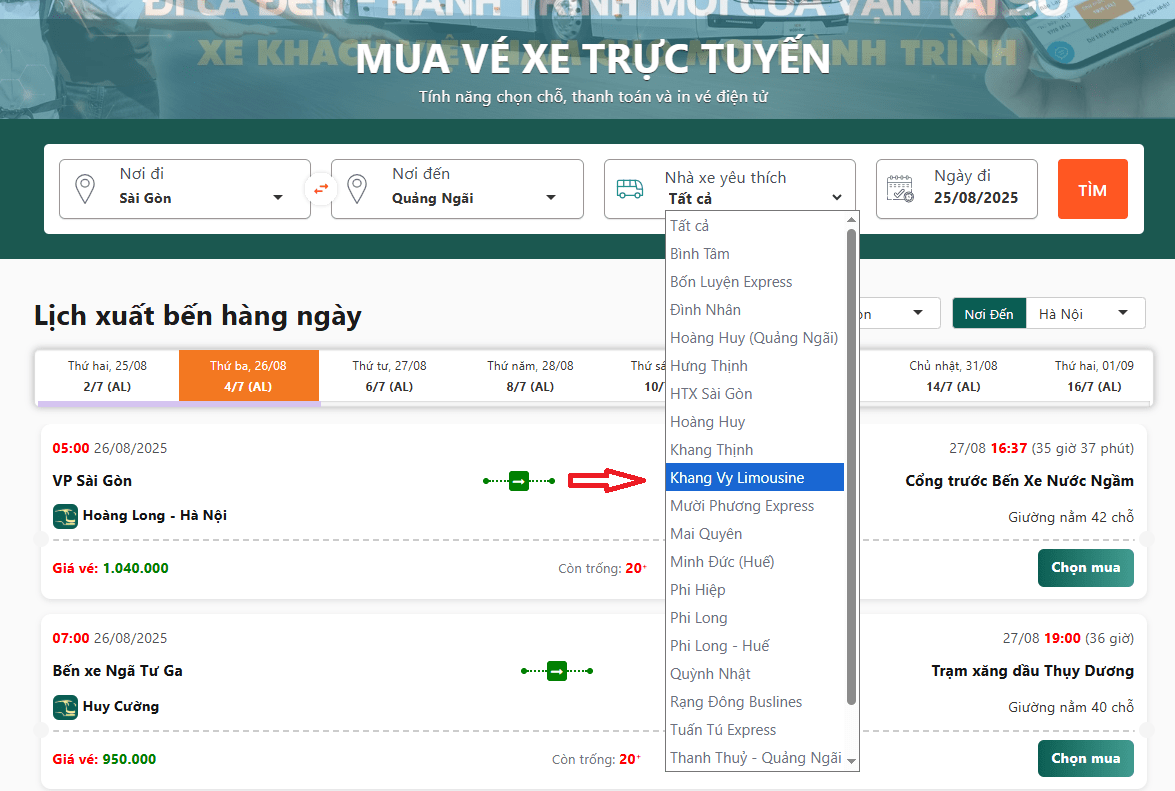Click the Huy Cường operator logo
Screen dimensions: 1175x791
coord(65,707)
